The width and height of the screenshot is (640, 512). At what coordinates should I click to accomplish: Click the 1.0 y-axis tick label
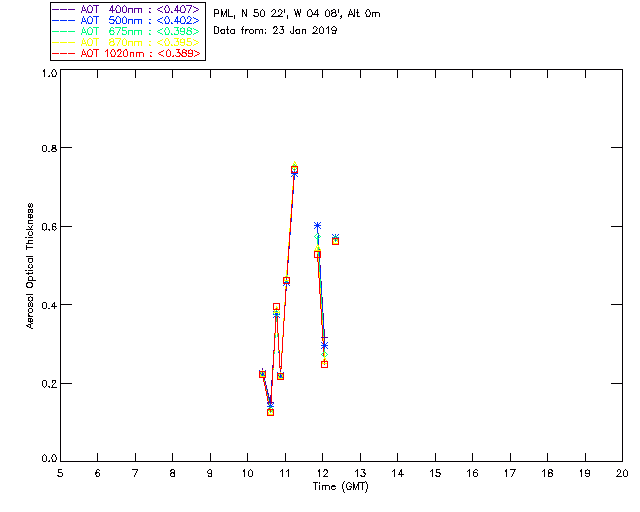coord(49,73)
